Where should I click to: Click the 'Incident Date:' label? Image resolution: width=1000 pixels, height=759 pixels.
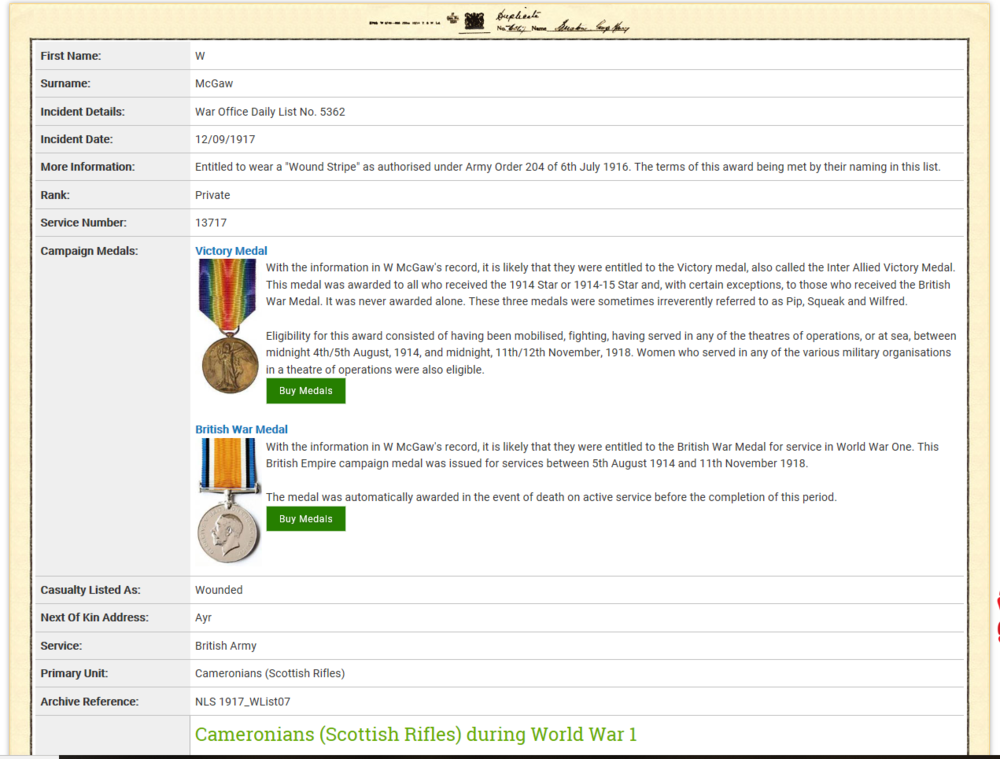click(x=77, y=139)
